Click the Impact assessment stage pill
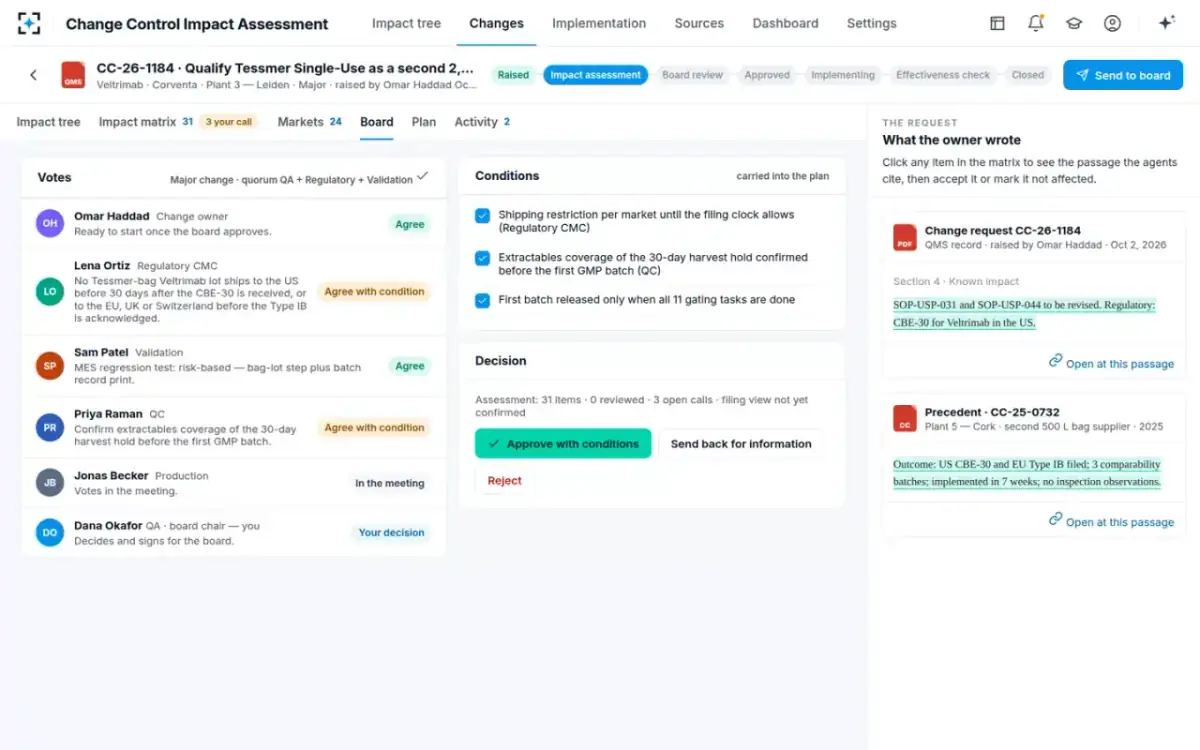 (x=595, y=75)
